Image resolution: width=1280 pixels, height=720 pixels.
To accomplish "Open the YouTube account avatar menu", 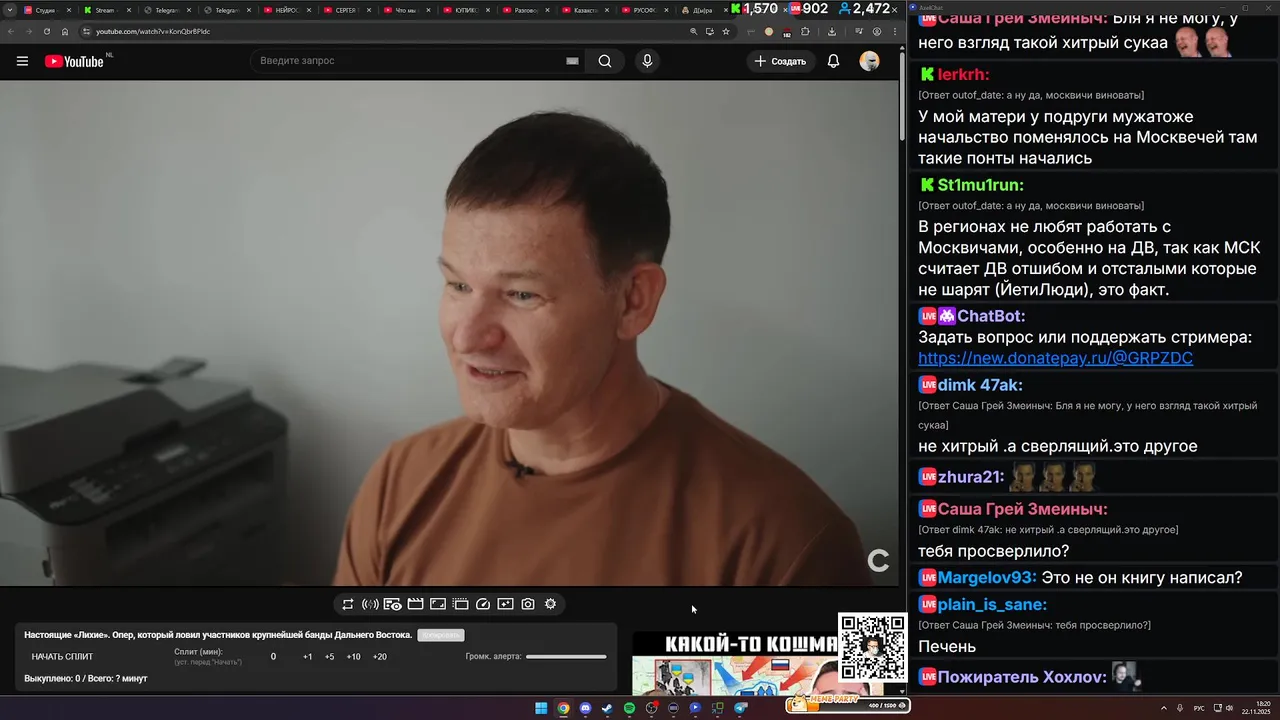I will (869, 61).
